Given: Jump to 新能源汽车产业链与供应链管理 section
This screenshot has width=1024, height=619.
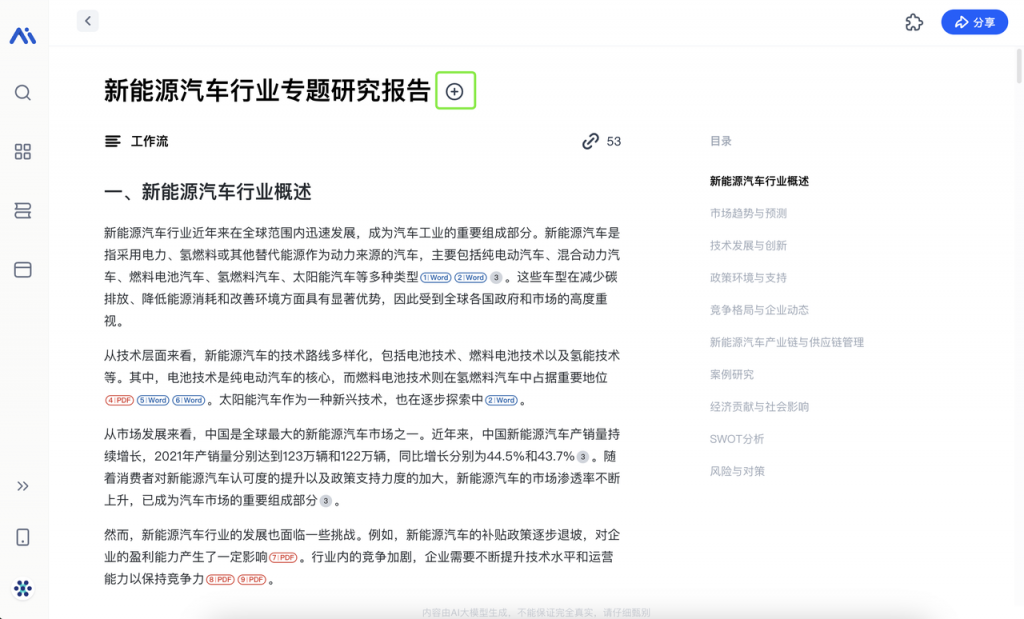Looking at the screenshot, I should (787, 342).
